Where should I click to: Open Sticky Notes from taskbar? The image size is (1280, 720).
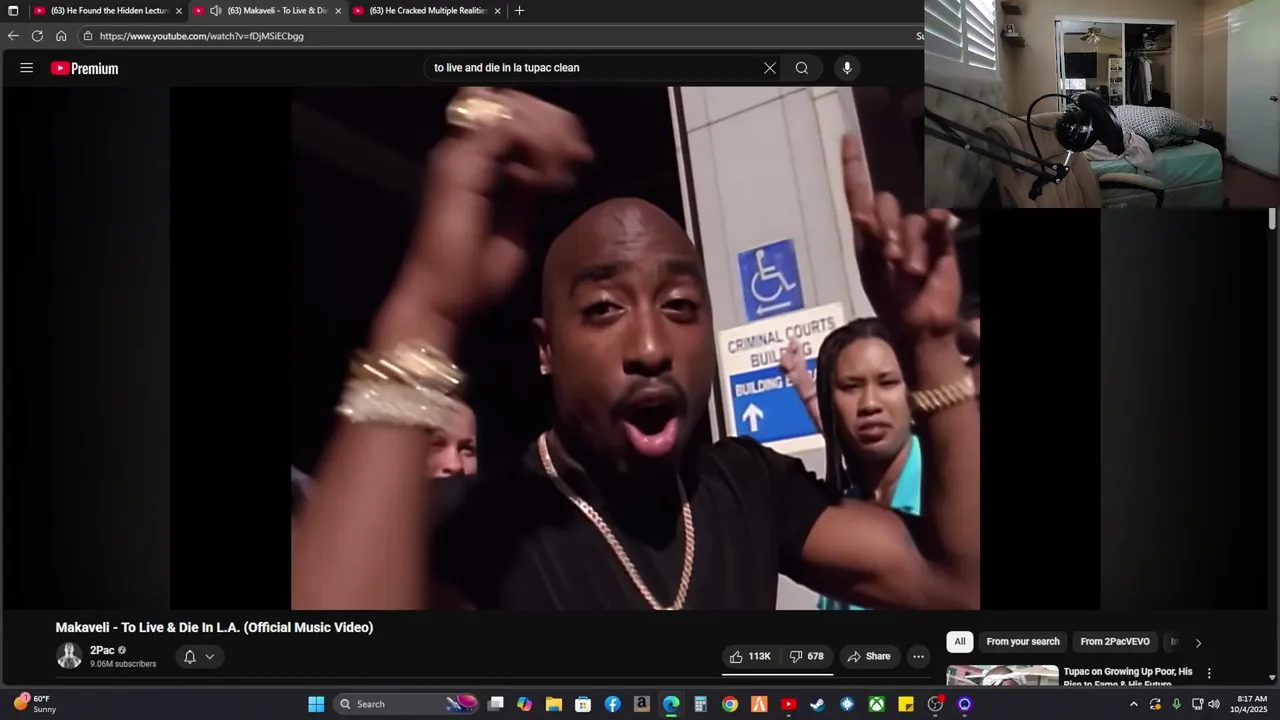(906, 704)
